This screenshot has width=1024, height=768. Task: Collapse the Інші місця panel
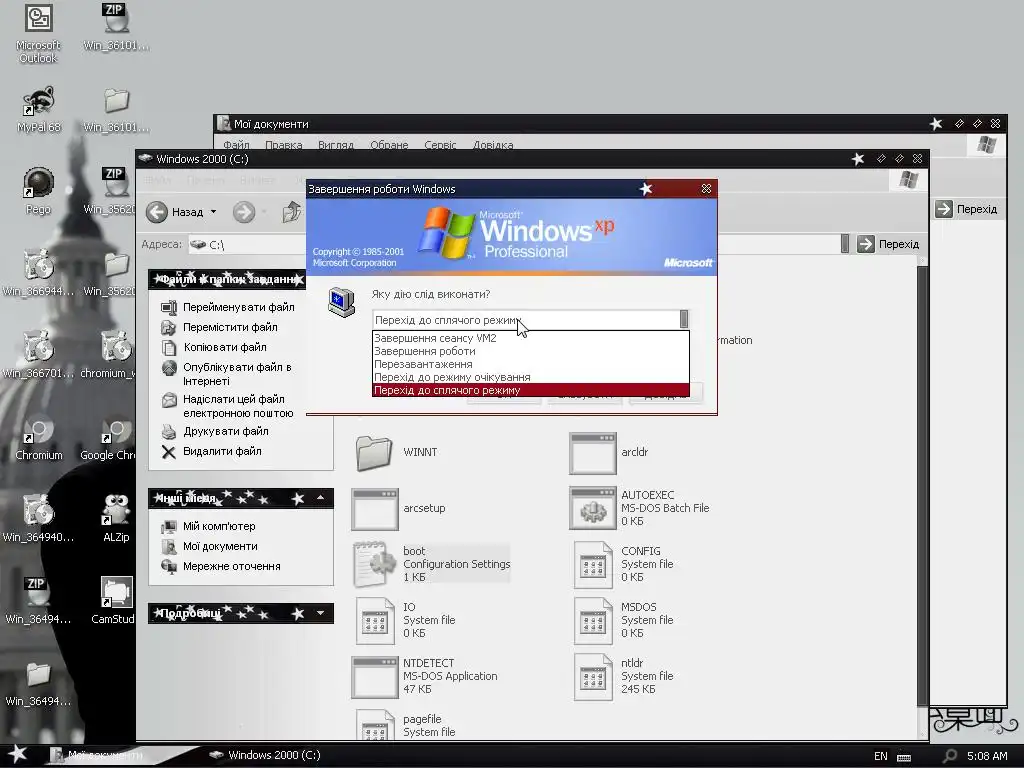click(x=321, y=498)
